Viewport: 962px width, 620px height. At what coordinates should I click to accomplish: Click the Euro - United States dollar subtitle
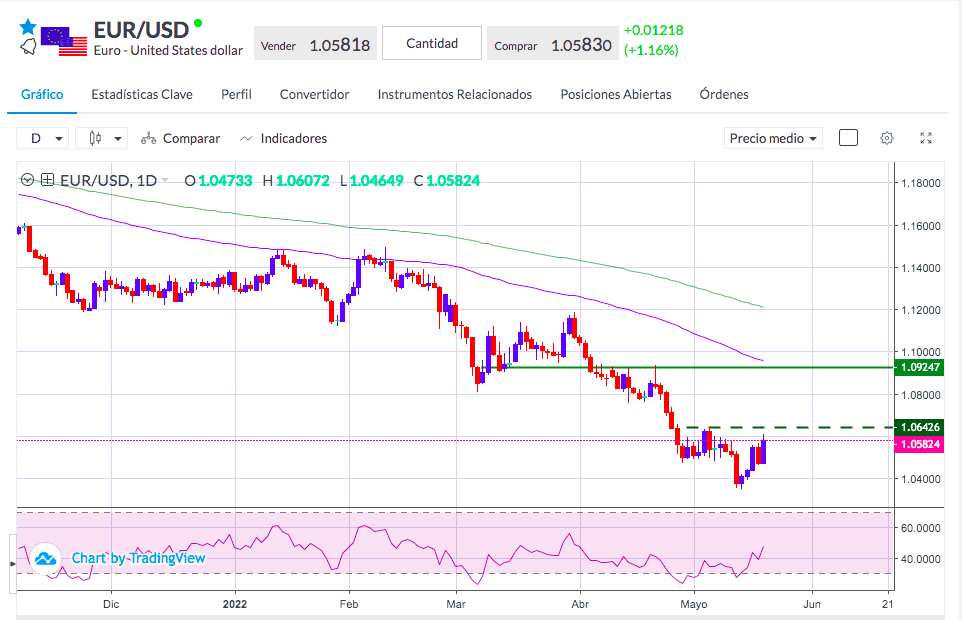[x=168, y=51]
